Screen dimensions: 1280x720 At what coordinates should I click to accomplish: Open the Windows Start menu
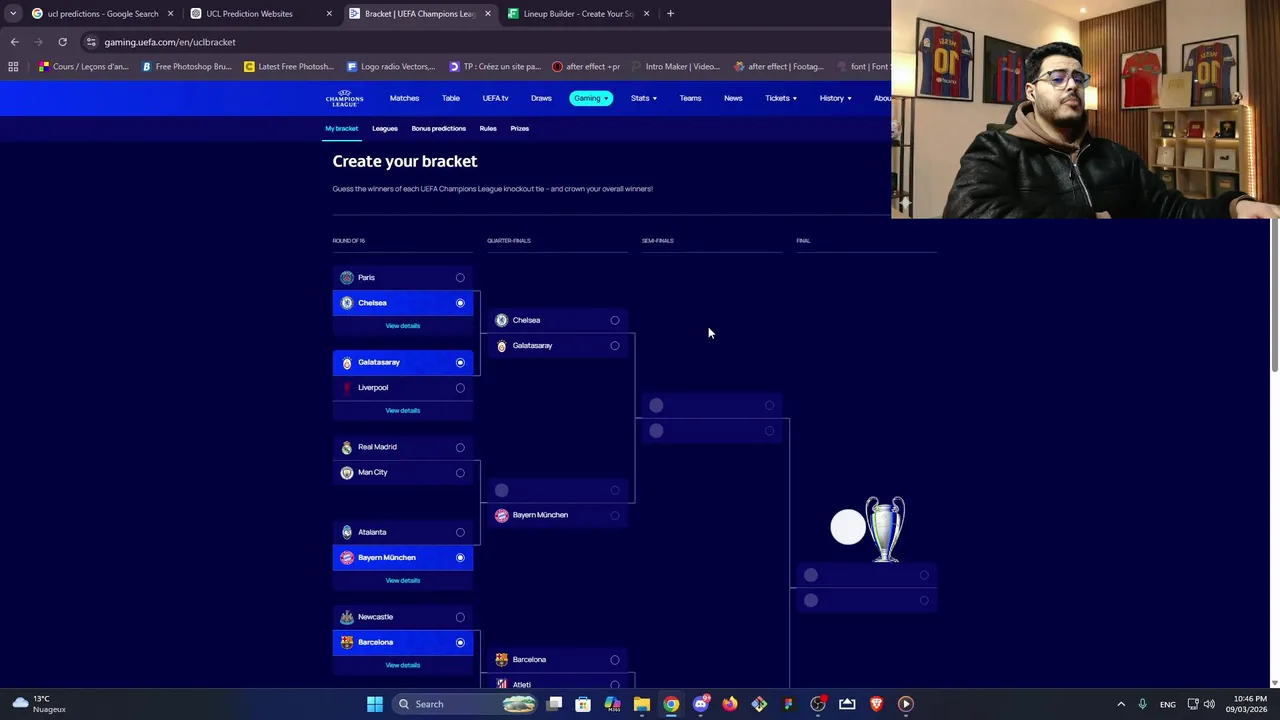[375, 704]
